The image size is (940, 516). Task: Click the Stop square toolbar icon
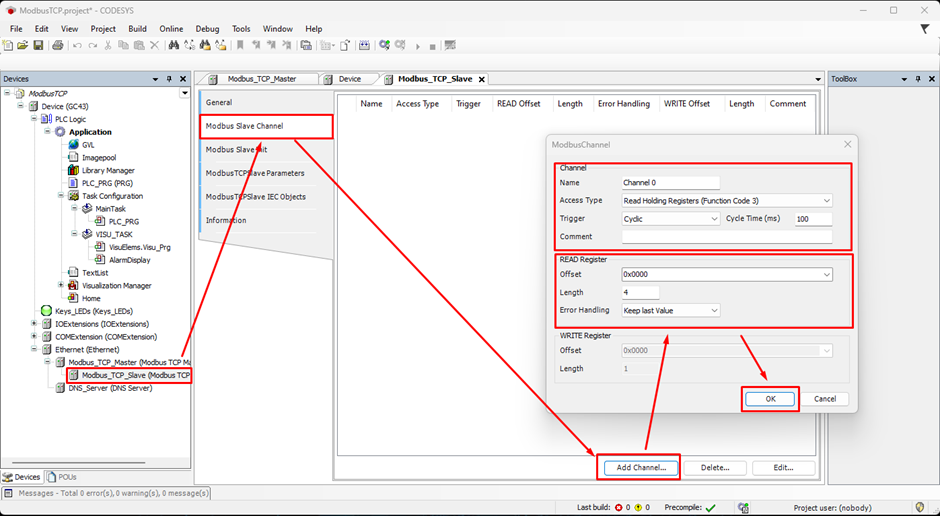[432, 46]
